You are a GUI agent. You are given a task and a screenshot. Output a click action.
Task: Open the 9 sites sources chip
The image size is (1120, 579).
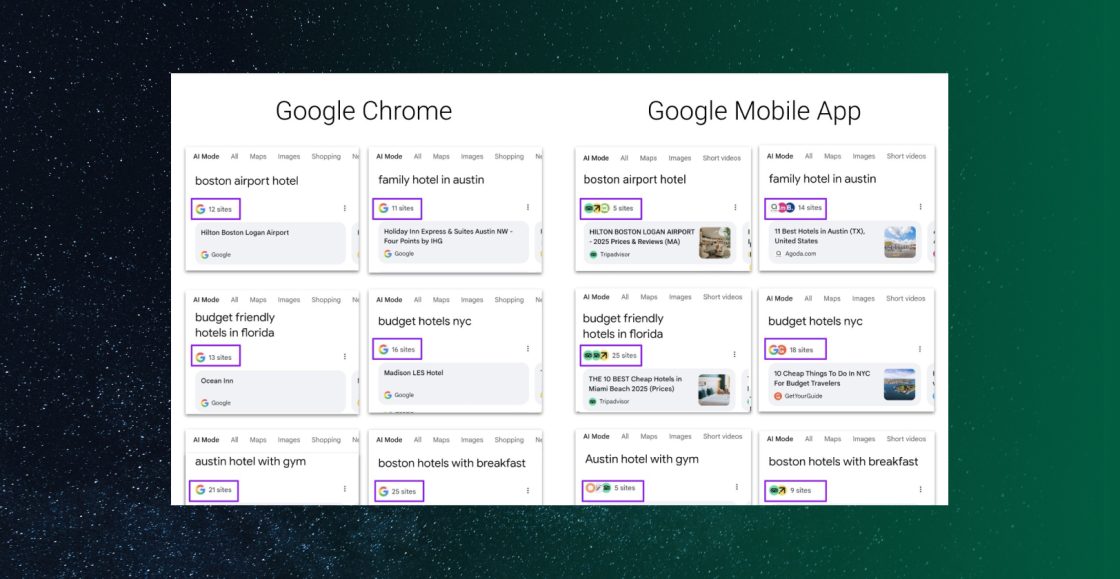pos(796,490)
